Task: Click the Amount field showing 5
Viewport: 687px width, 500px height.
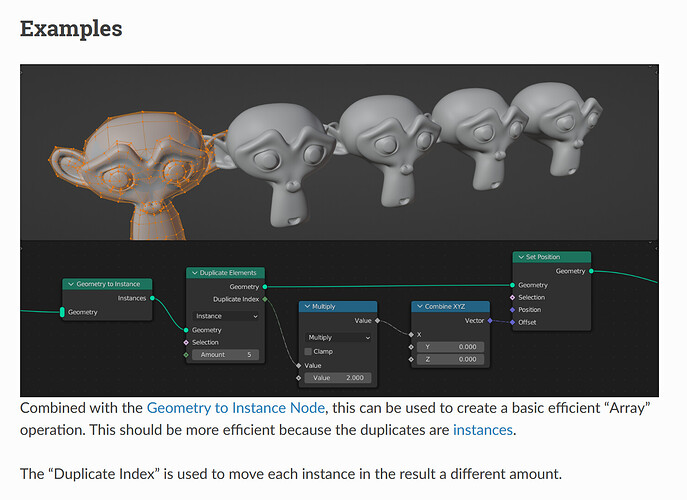Action: 226,355
